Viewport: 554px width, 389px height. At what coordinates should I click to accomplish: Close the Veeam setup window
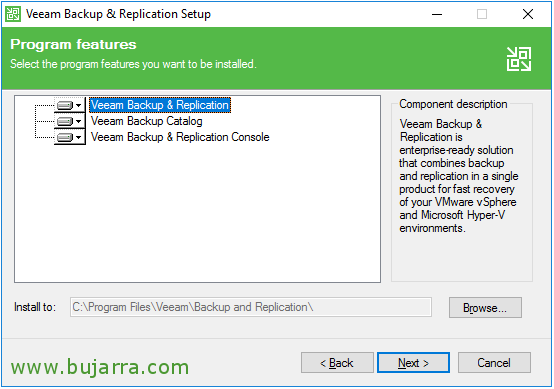[528, 14]
